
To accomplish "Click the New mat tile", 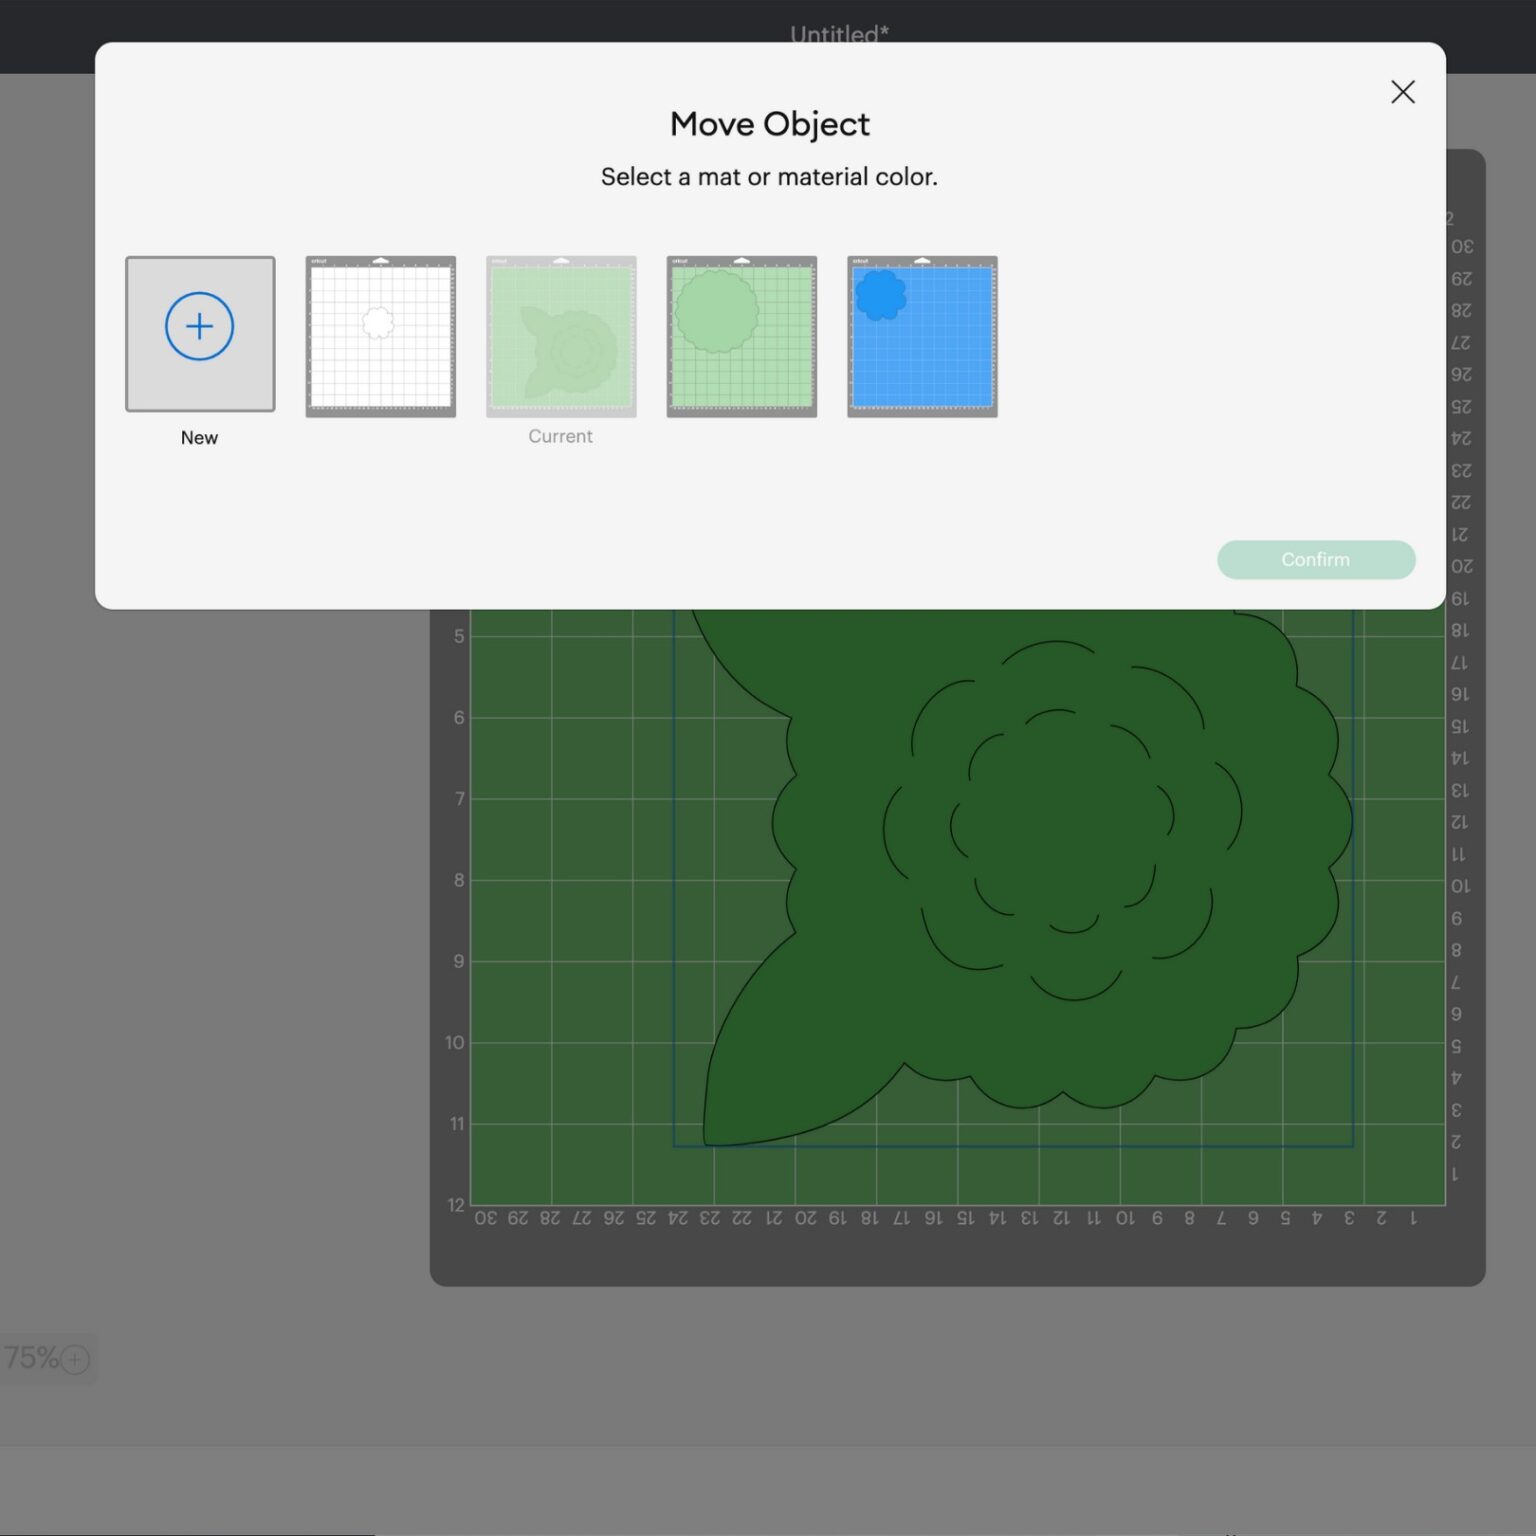I will 199,333.
